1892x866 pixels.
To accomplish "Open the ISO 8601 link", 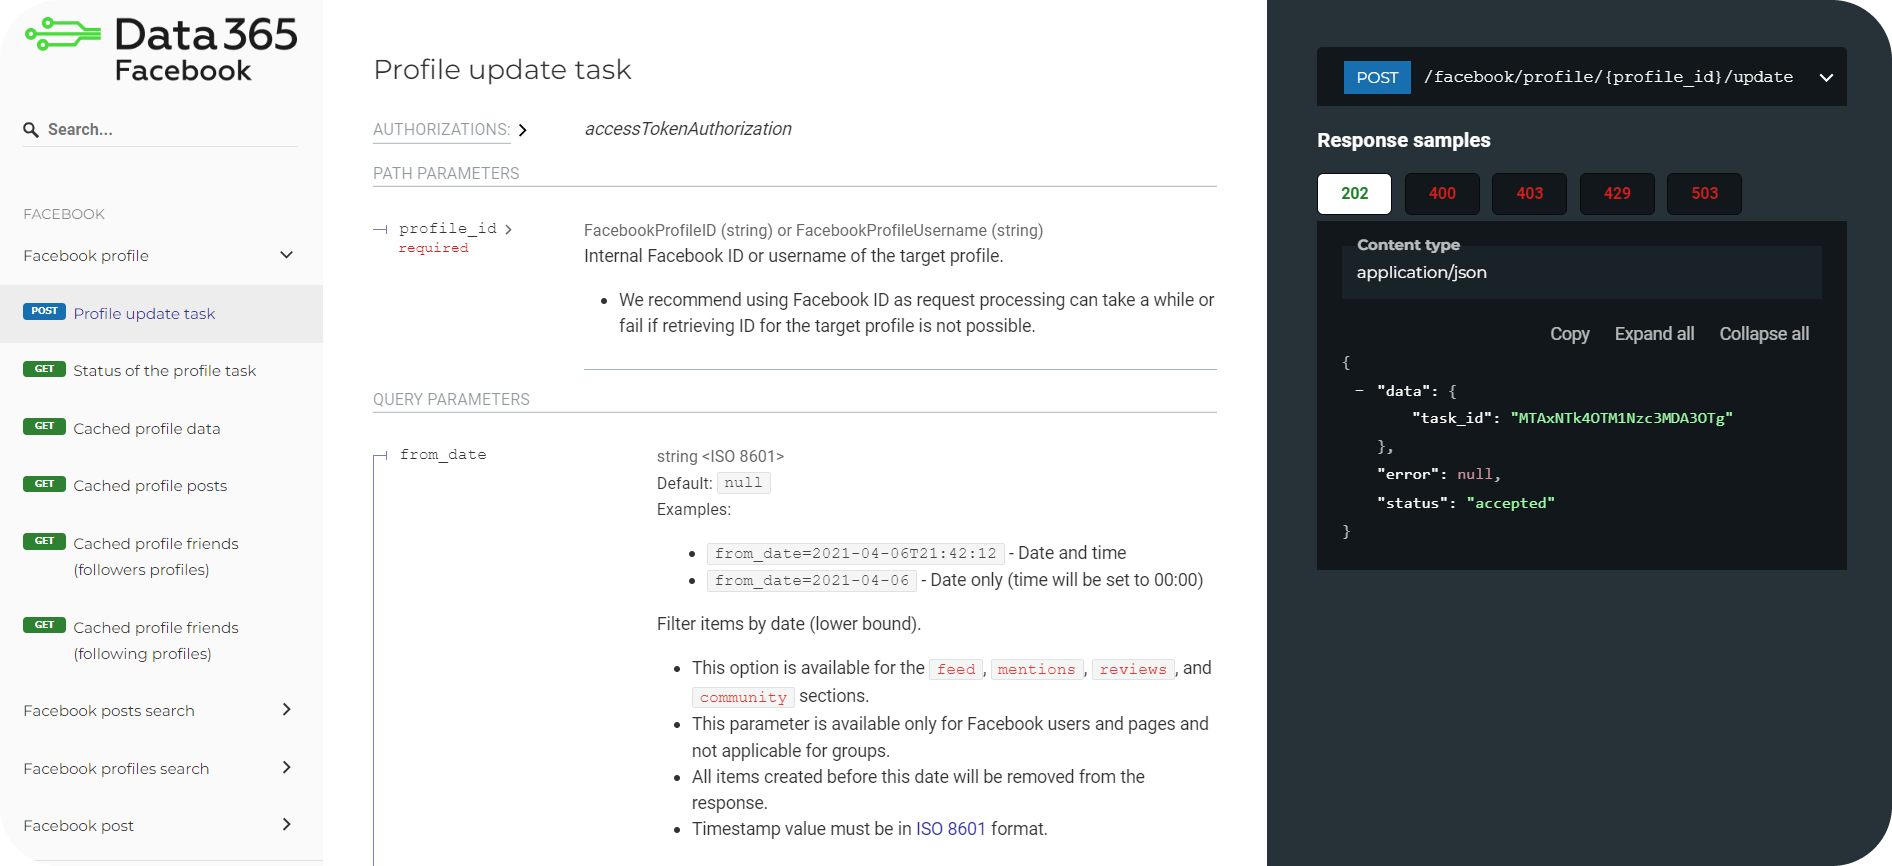I will (950, 829).
